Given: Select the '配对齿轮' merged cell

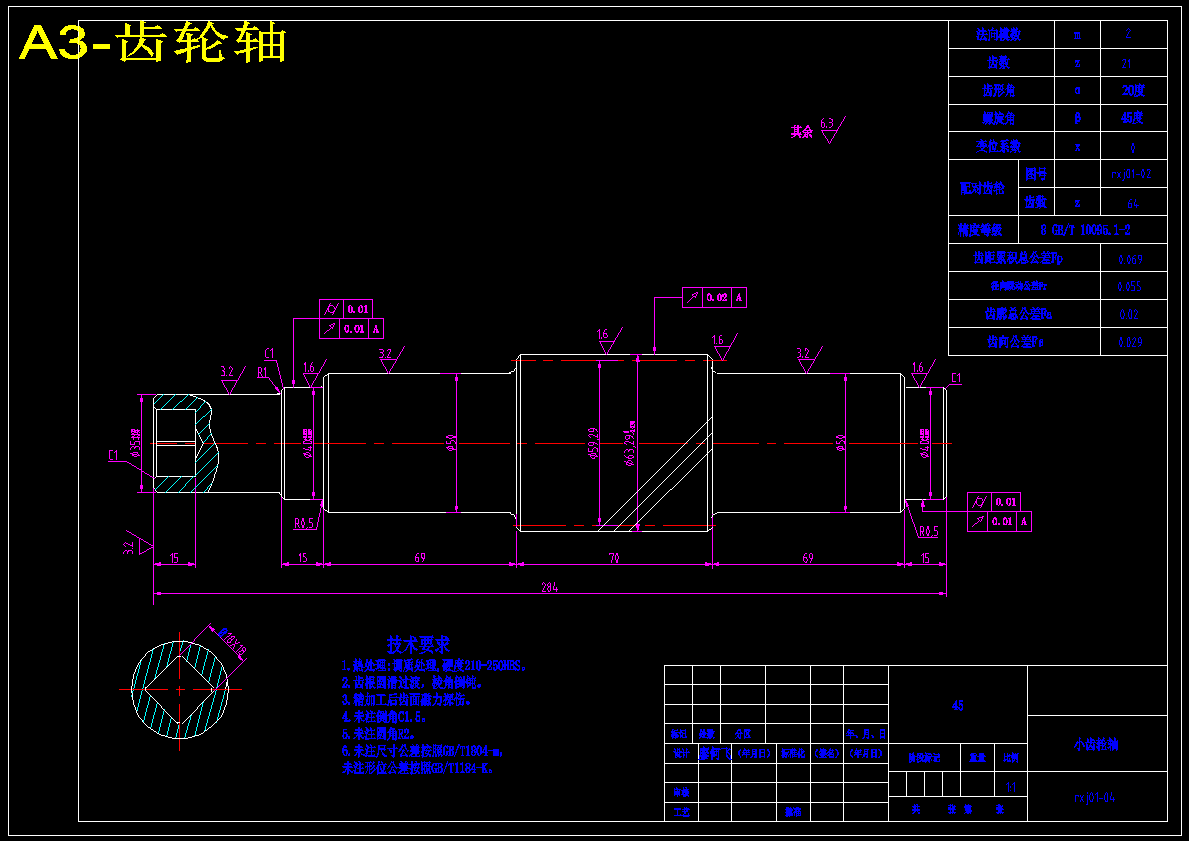Looking at the screenshot, I should [x=982, y=188].
